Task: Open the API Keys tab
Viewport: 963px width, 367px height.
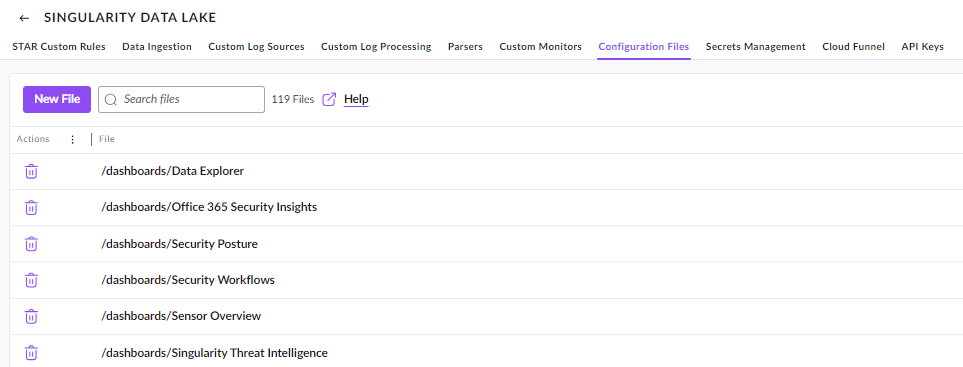Action: pyautogui.click(x=922, y=47)
